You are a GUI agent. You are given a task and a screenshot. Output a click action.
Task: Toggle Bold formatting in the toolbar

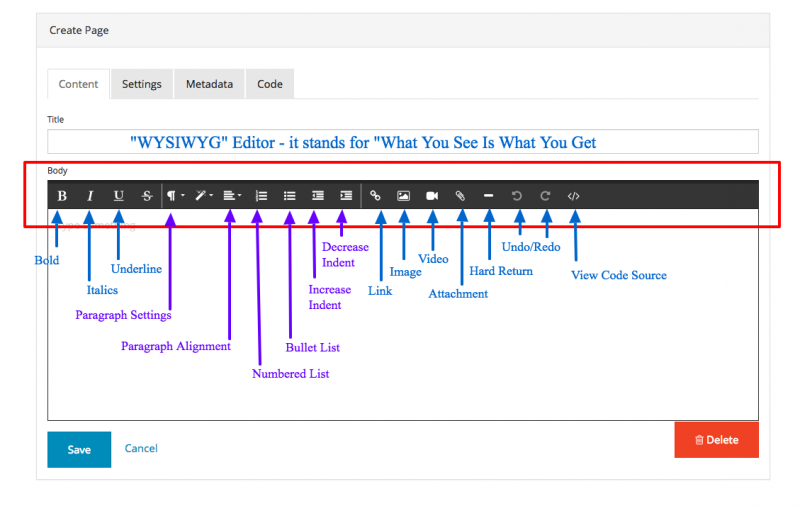(x=62, y=196)
